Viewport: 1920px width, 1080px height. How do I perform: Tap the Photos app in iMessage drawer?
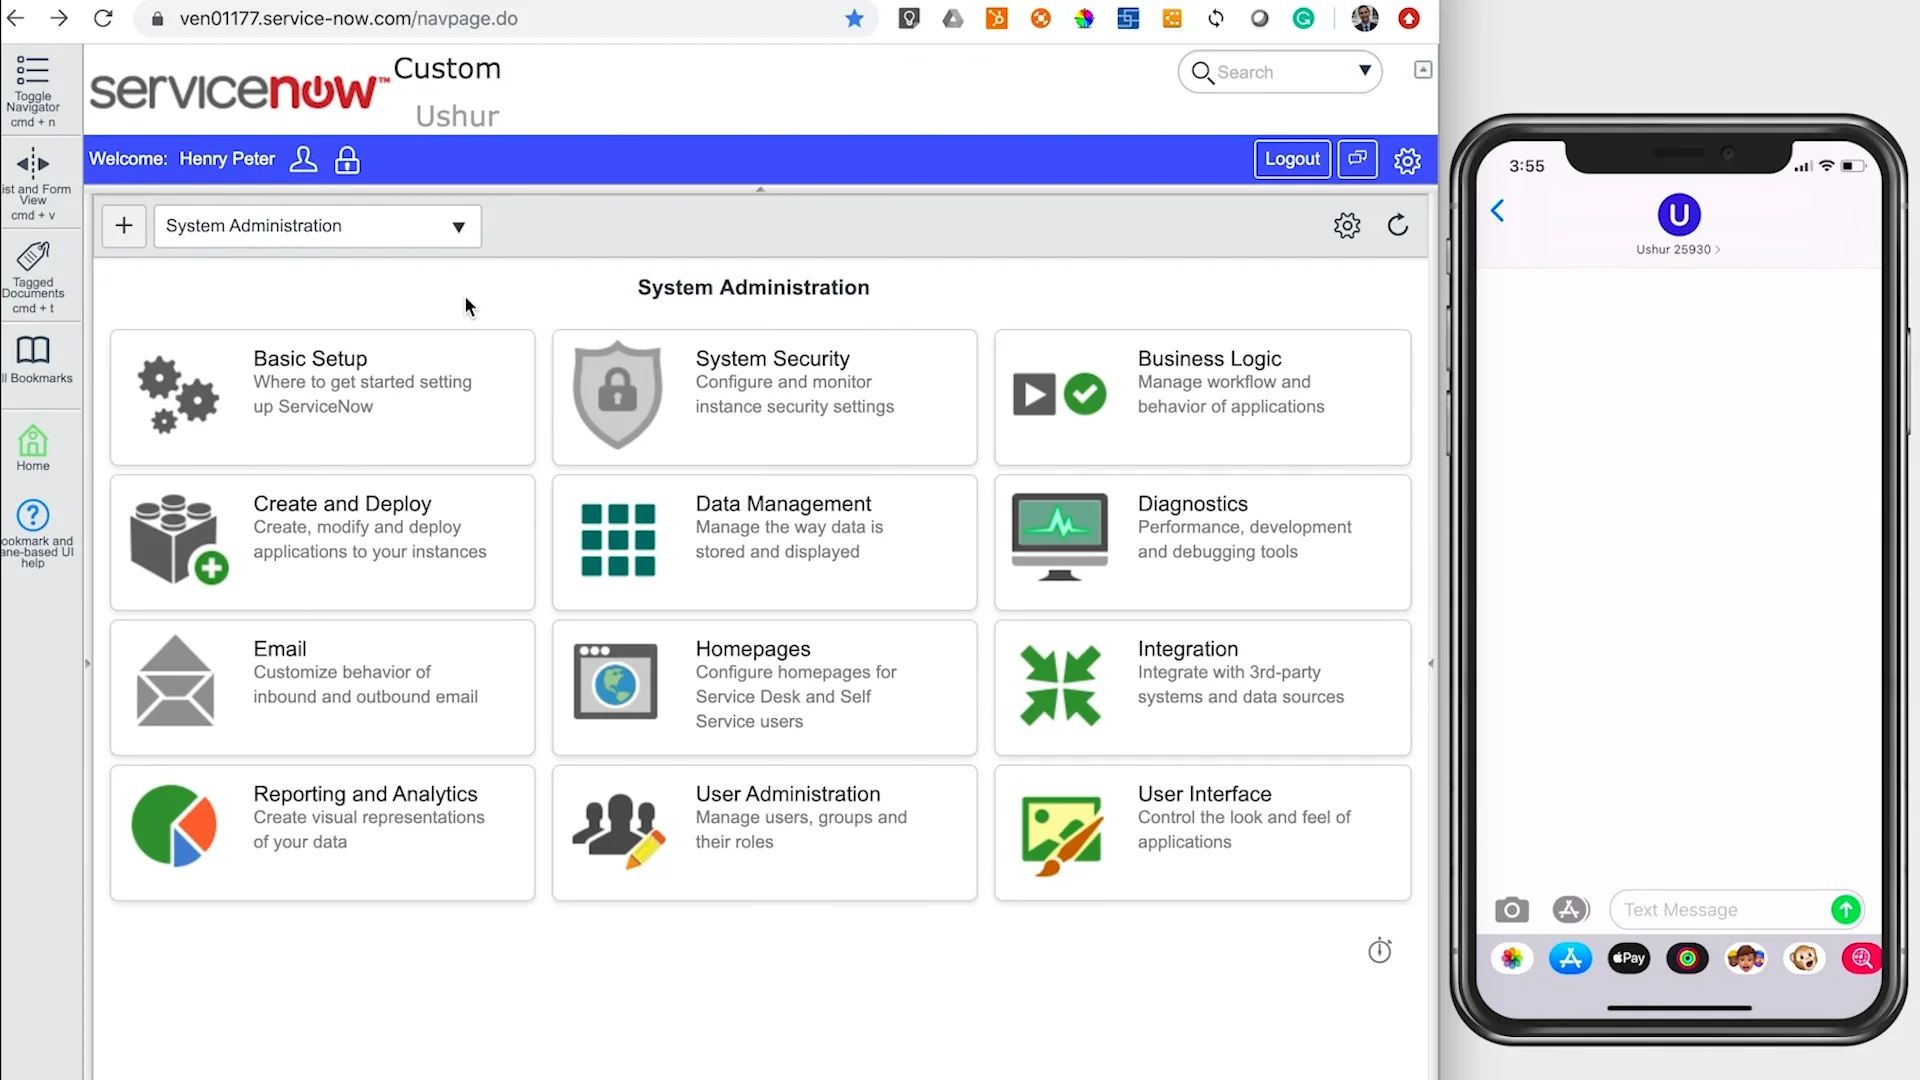point(1512,958)
